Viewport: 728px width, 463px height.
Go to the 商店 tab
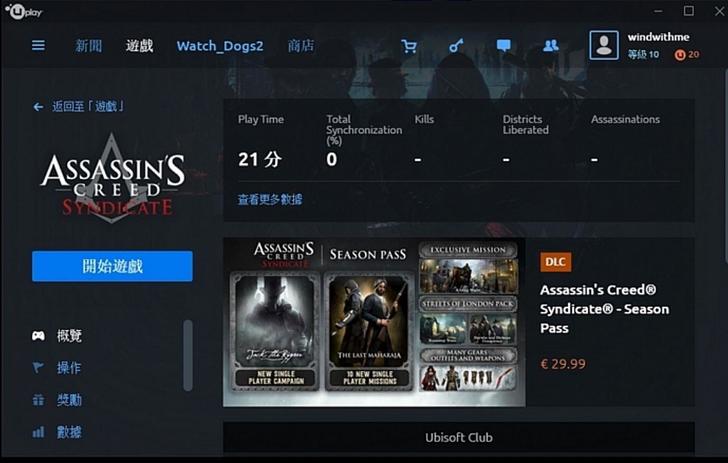(x=301, y=46)
